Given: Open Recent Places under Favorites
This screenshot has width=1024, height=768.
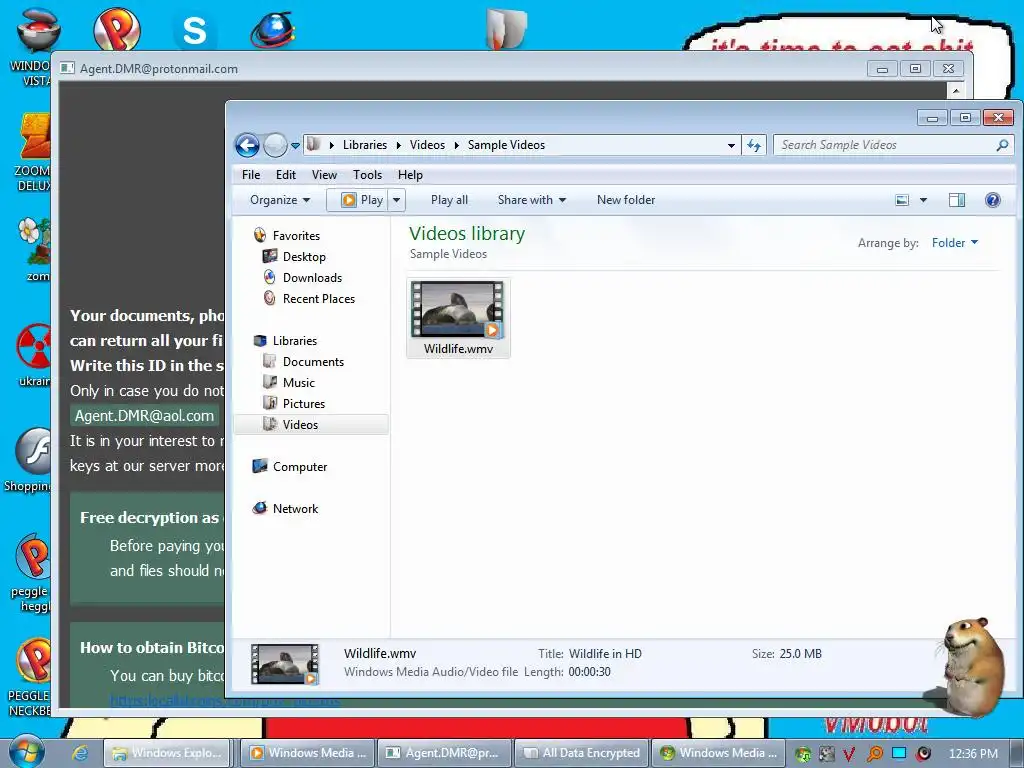Looking at the screenshot, I should (x=319, y=298).
